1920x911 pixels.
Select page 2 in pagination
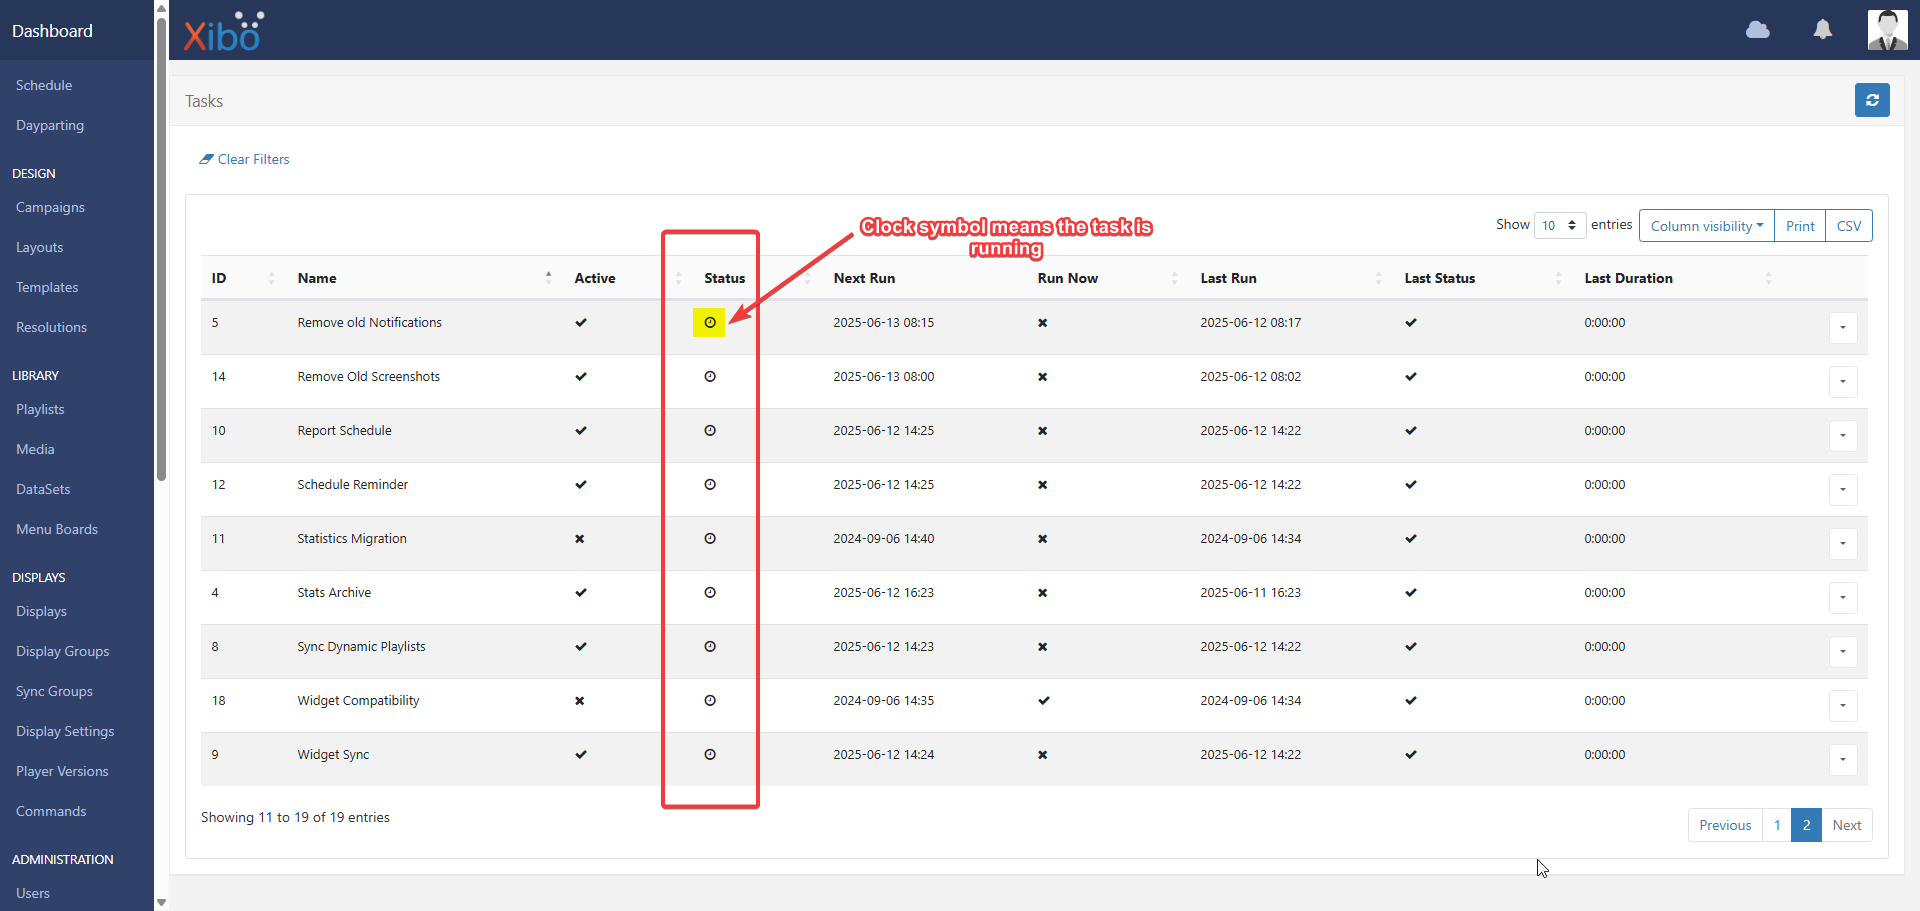click(x=1805, y=825)
